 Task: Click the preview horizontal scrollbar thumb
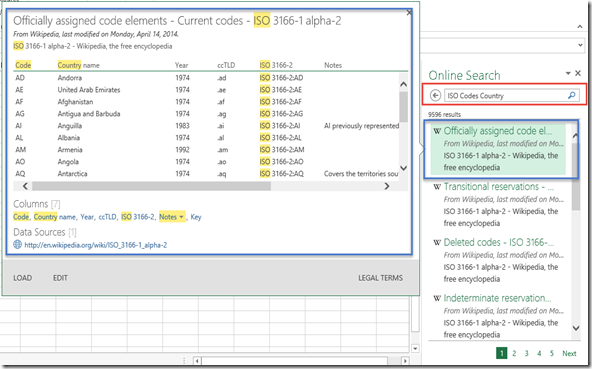pyautogui.click(x=151, y=186)
